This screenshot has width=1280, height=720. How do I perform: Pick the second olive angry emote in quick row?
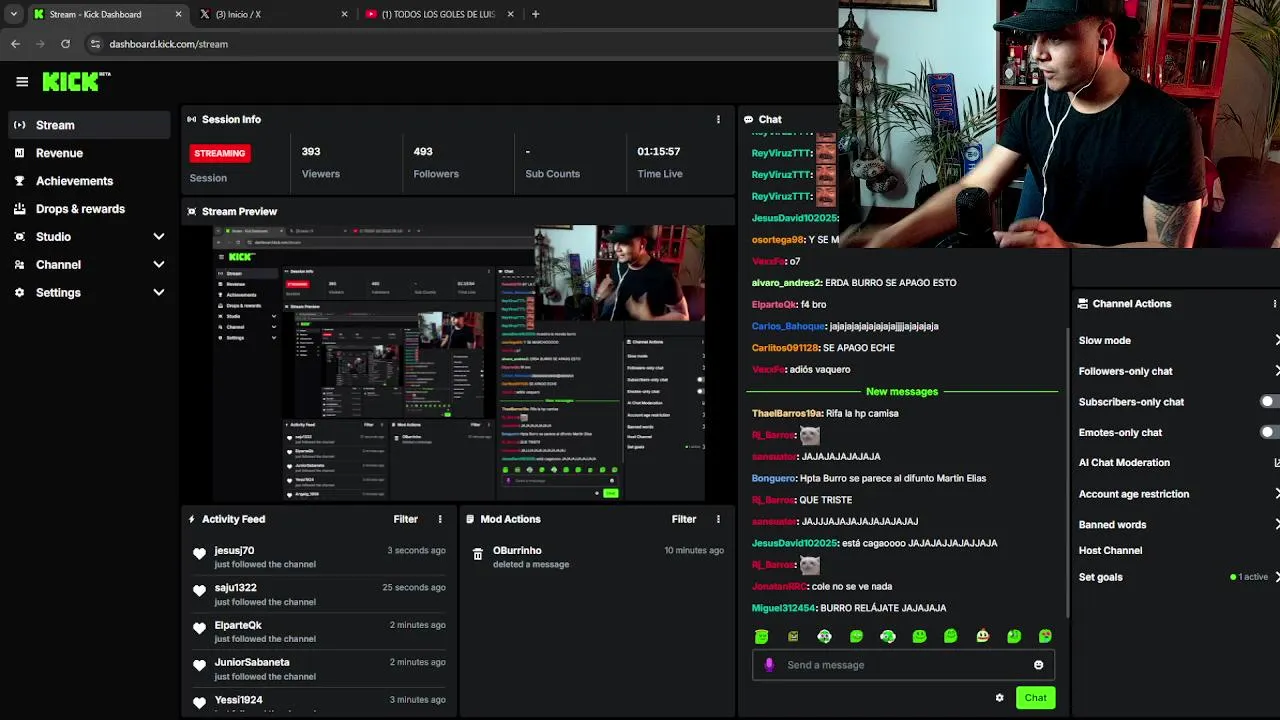[793, 636]
